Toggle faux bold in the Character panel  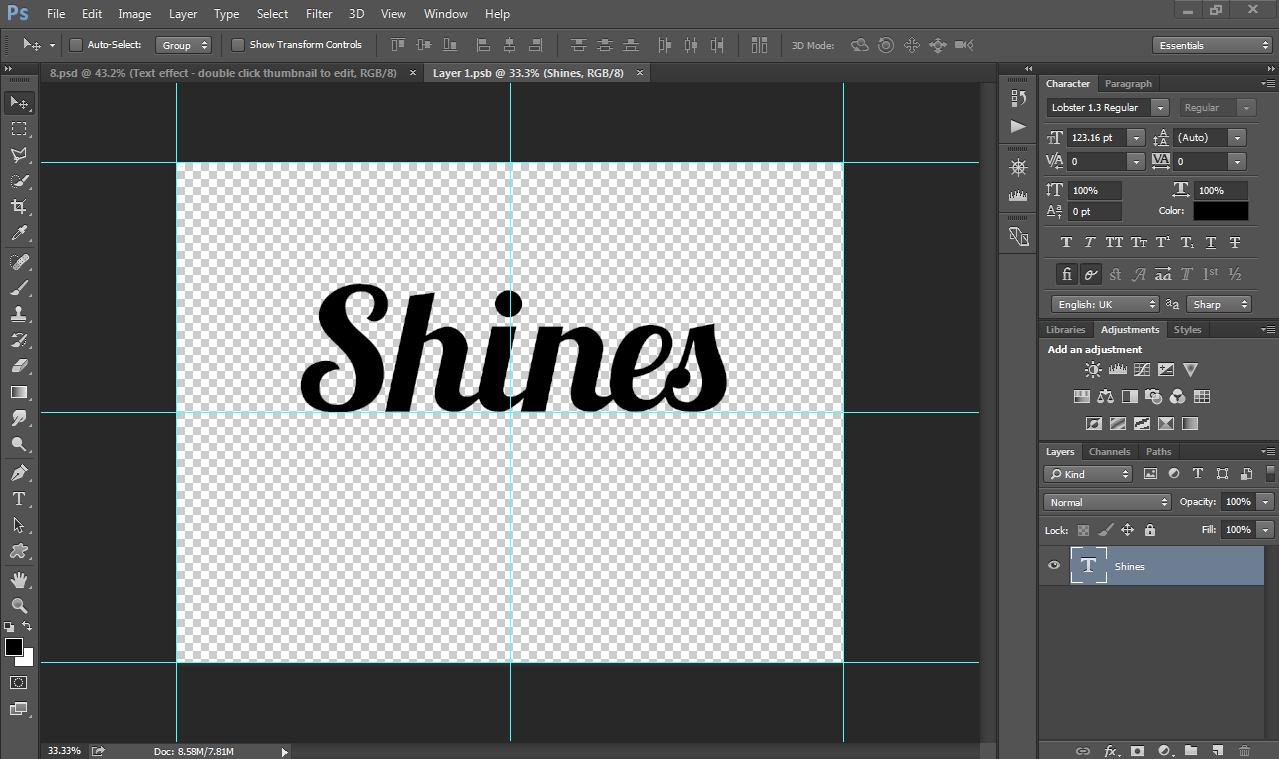[x=1065, y=241]
